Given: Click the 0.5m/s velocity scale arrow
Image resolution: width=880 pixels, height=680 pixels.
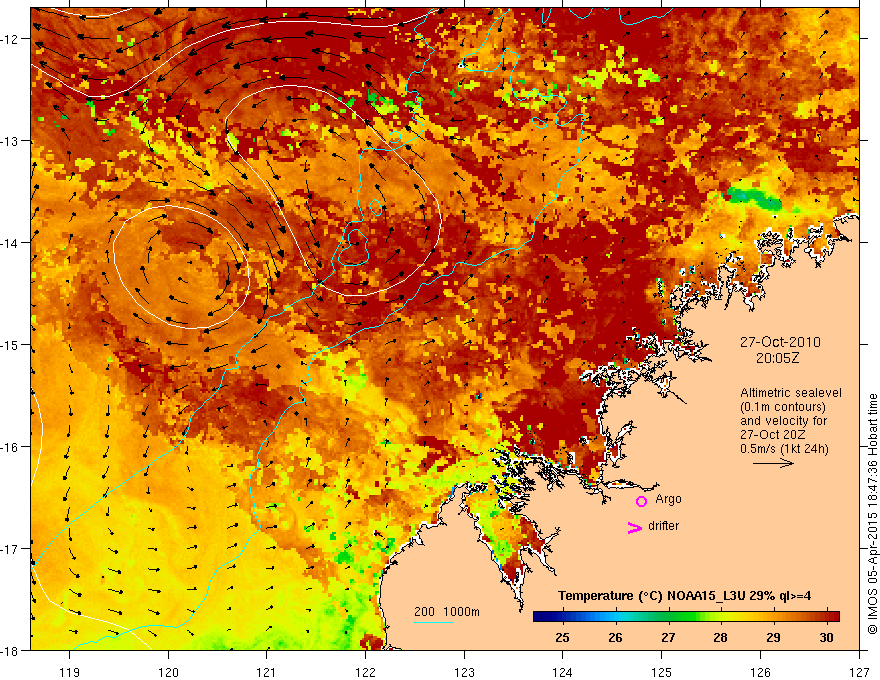Looking at the screenshot, I should pos(773,463).
